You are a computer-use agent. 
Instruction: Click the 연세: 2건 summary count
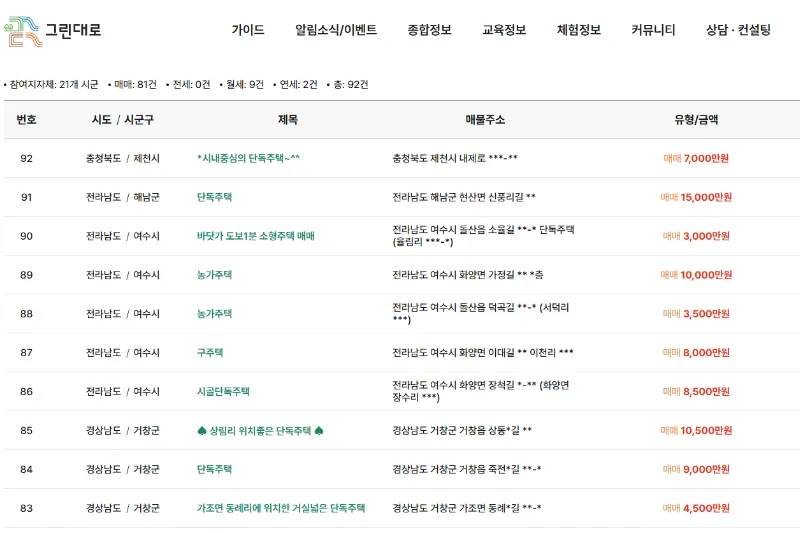(298, 84)
